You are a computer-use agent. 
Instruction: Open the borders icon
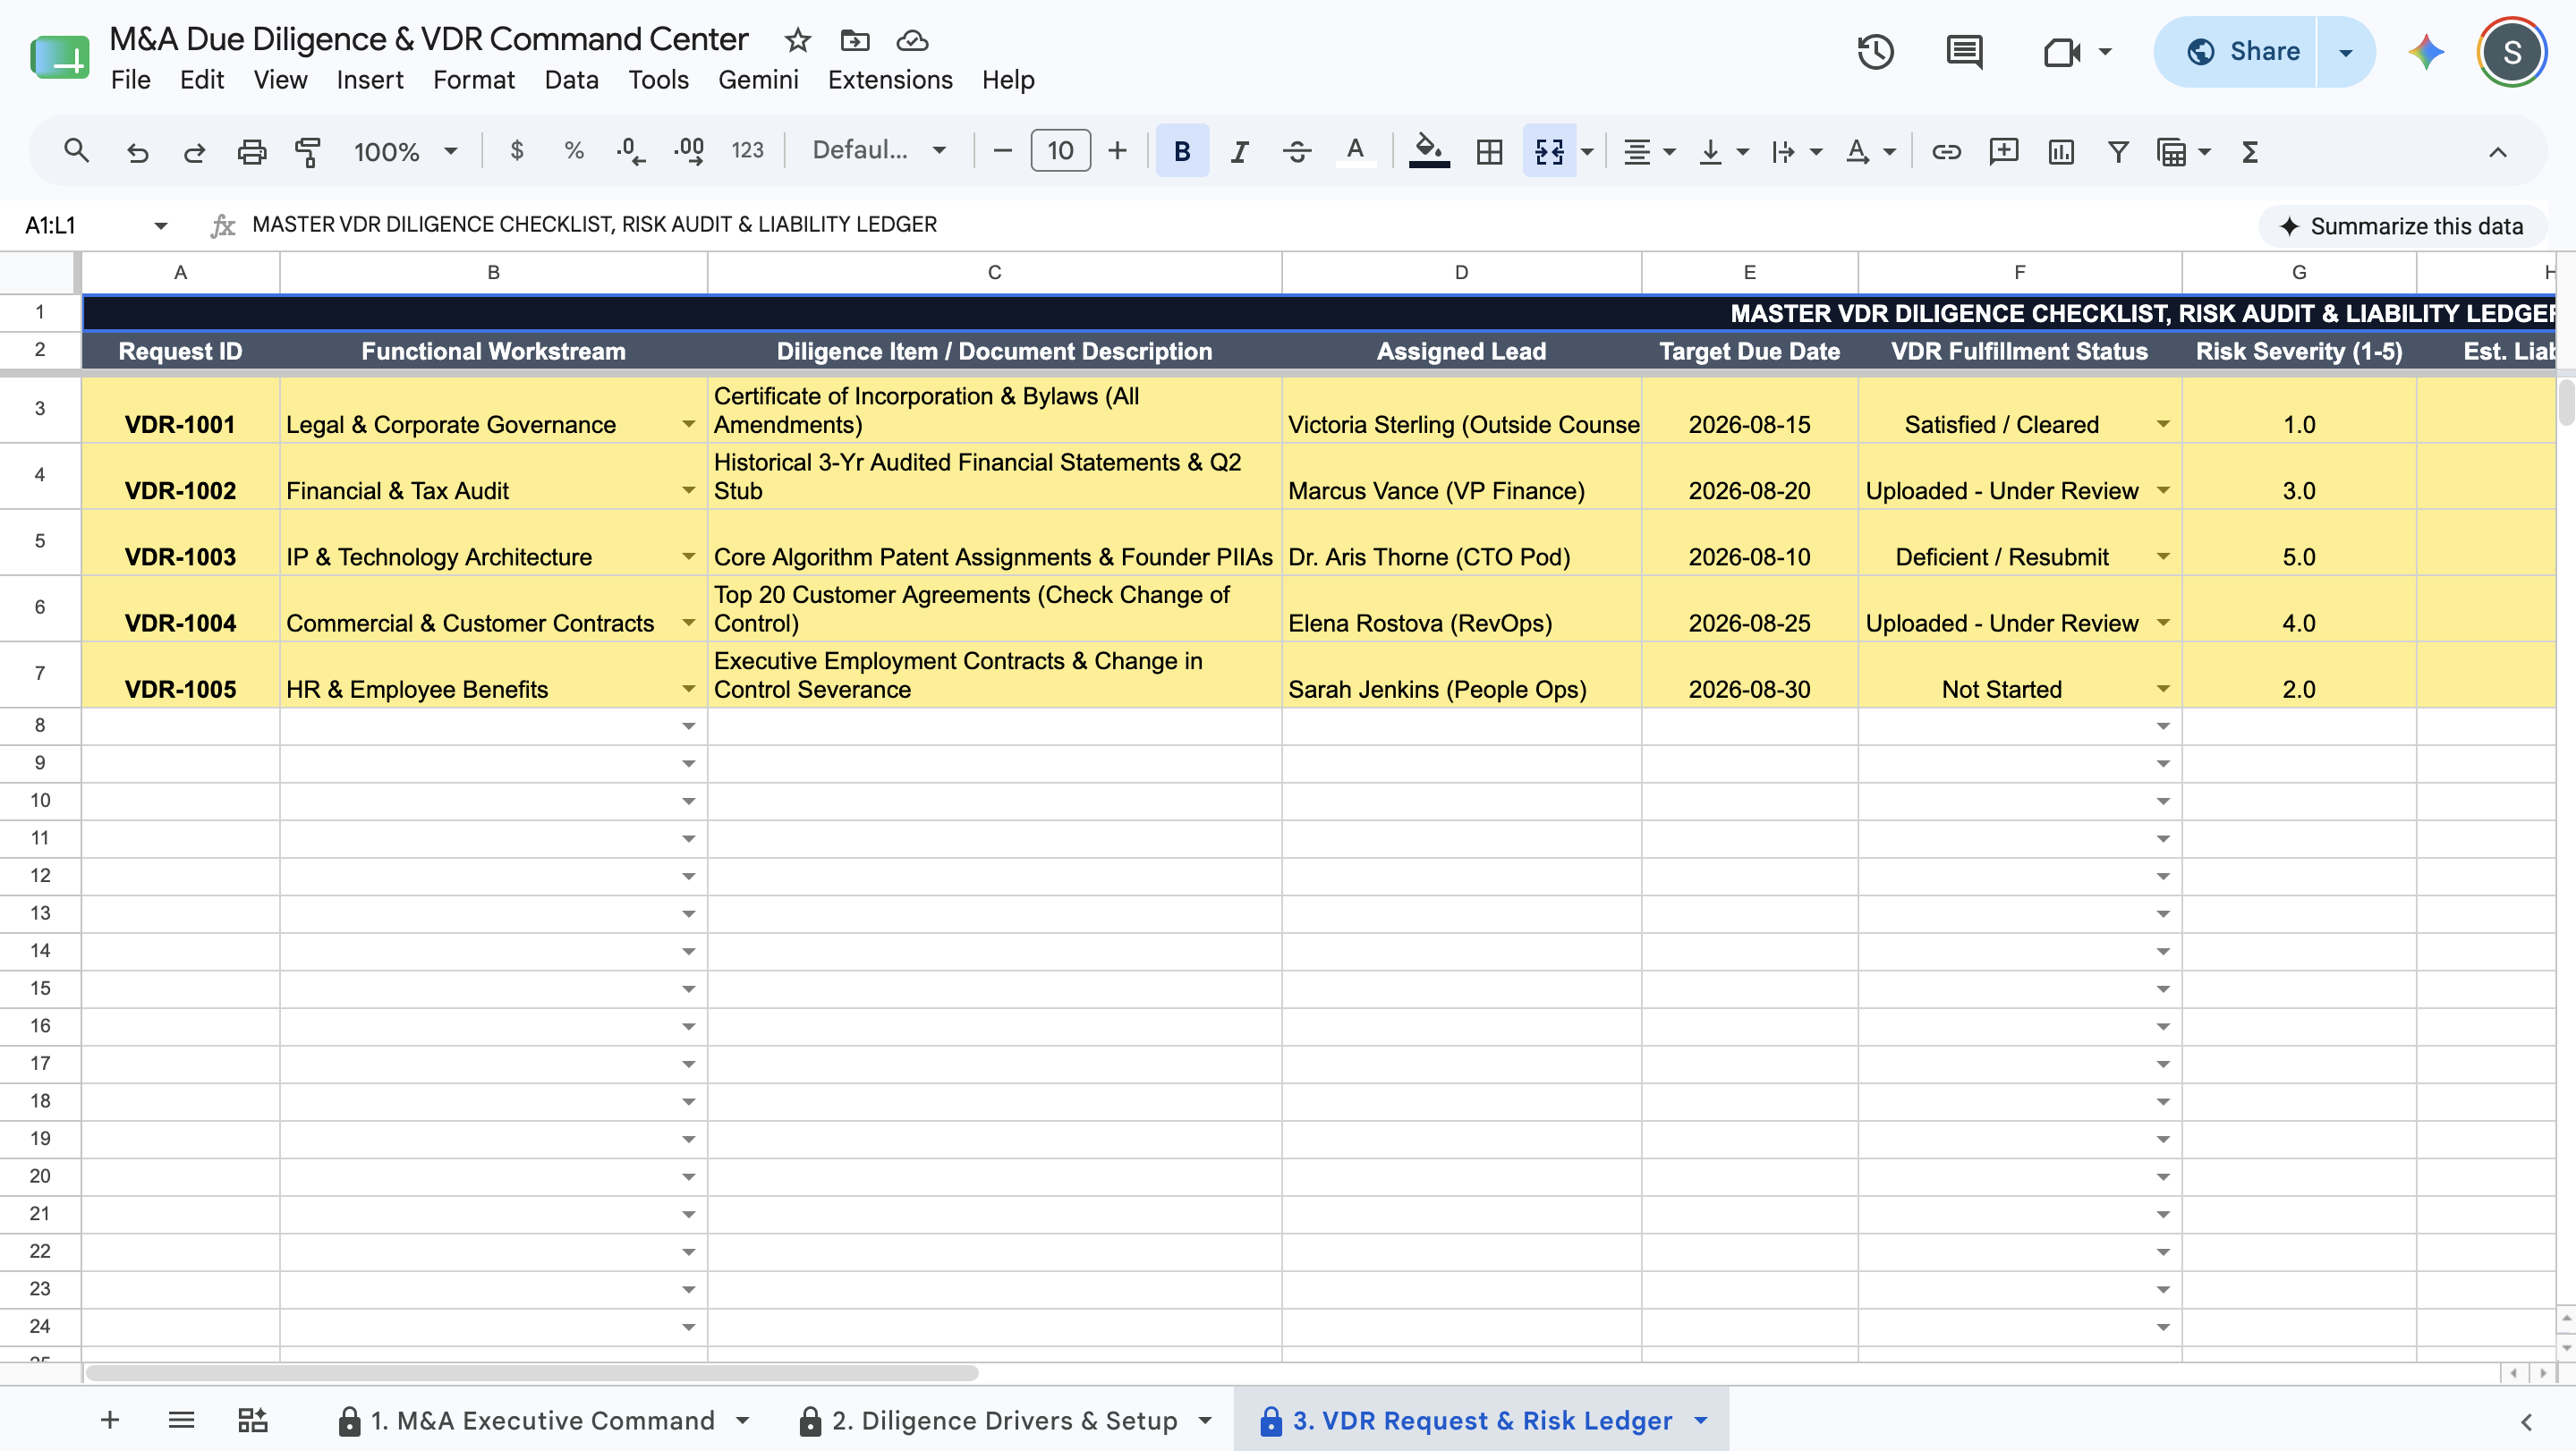(1489, 151)
